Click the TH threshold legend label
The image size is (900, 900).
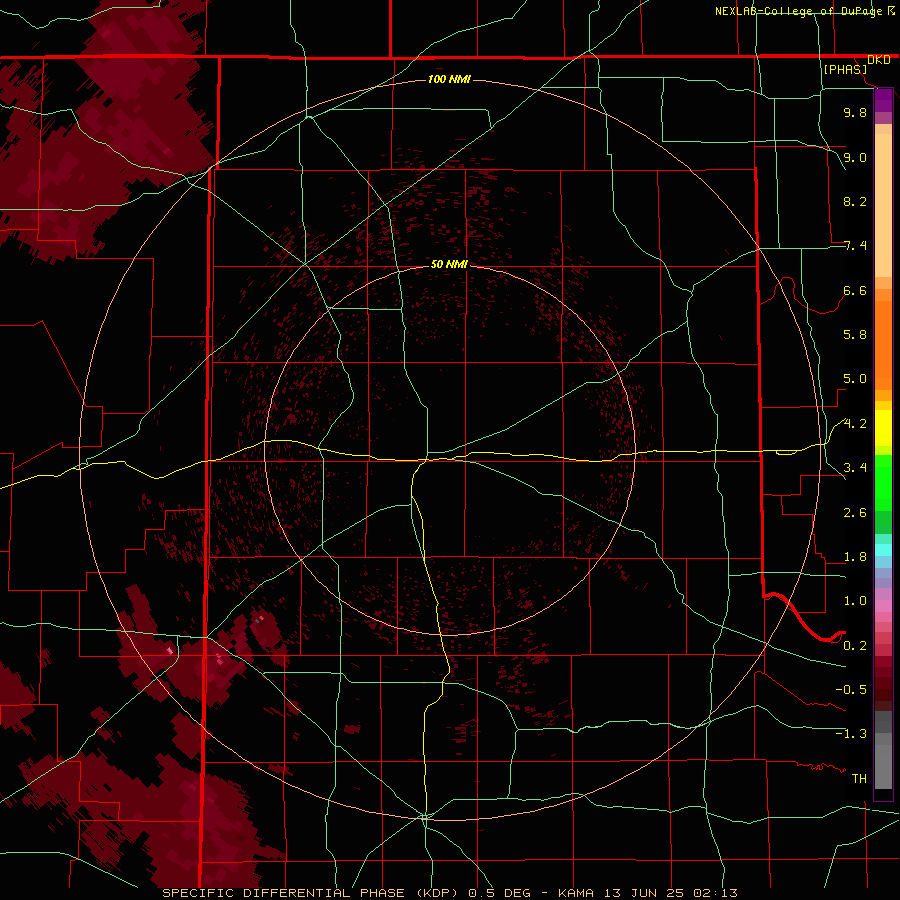point(859,779)
